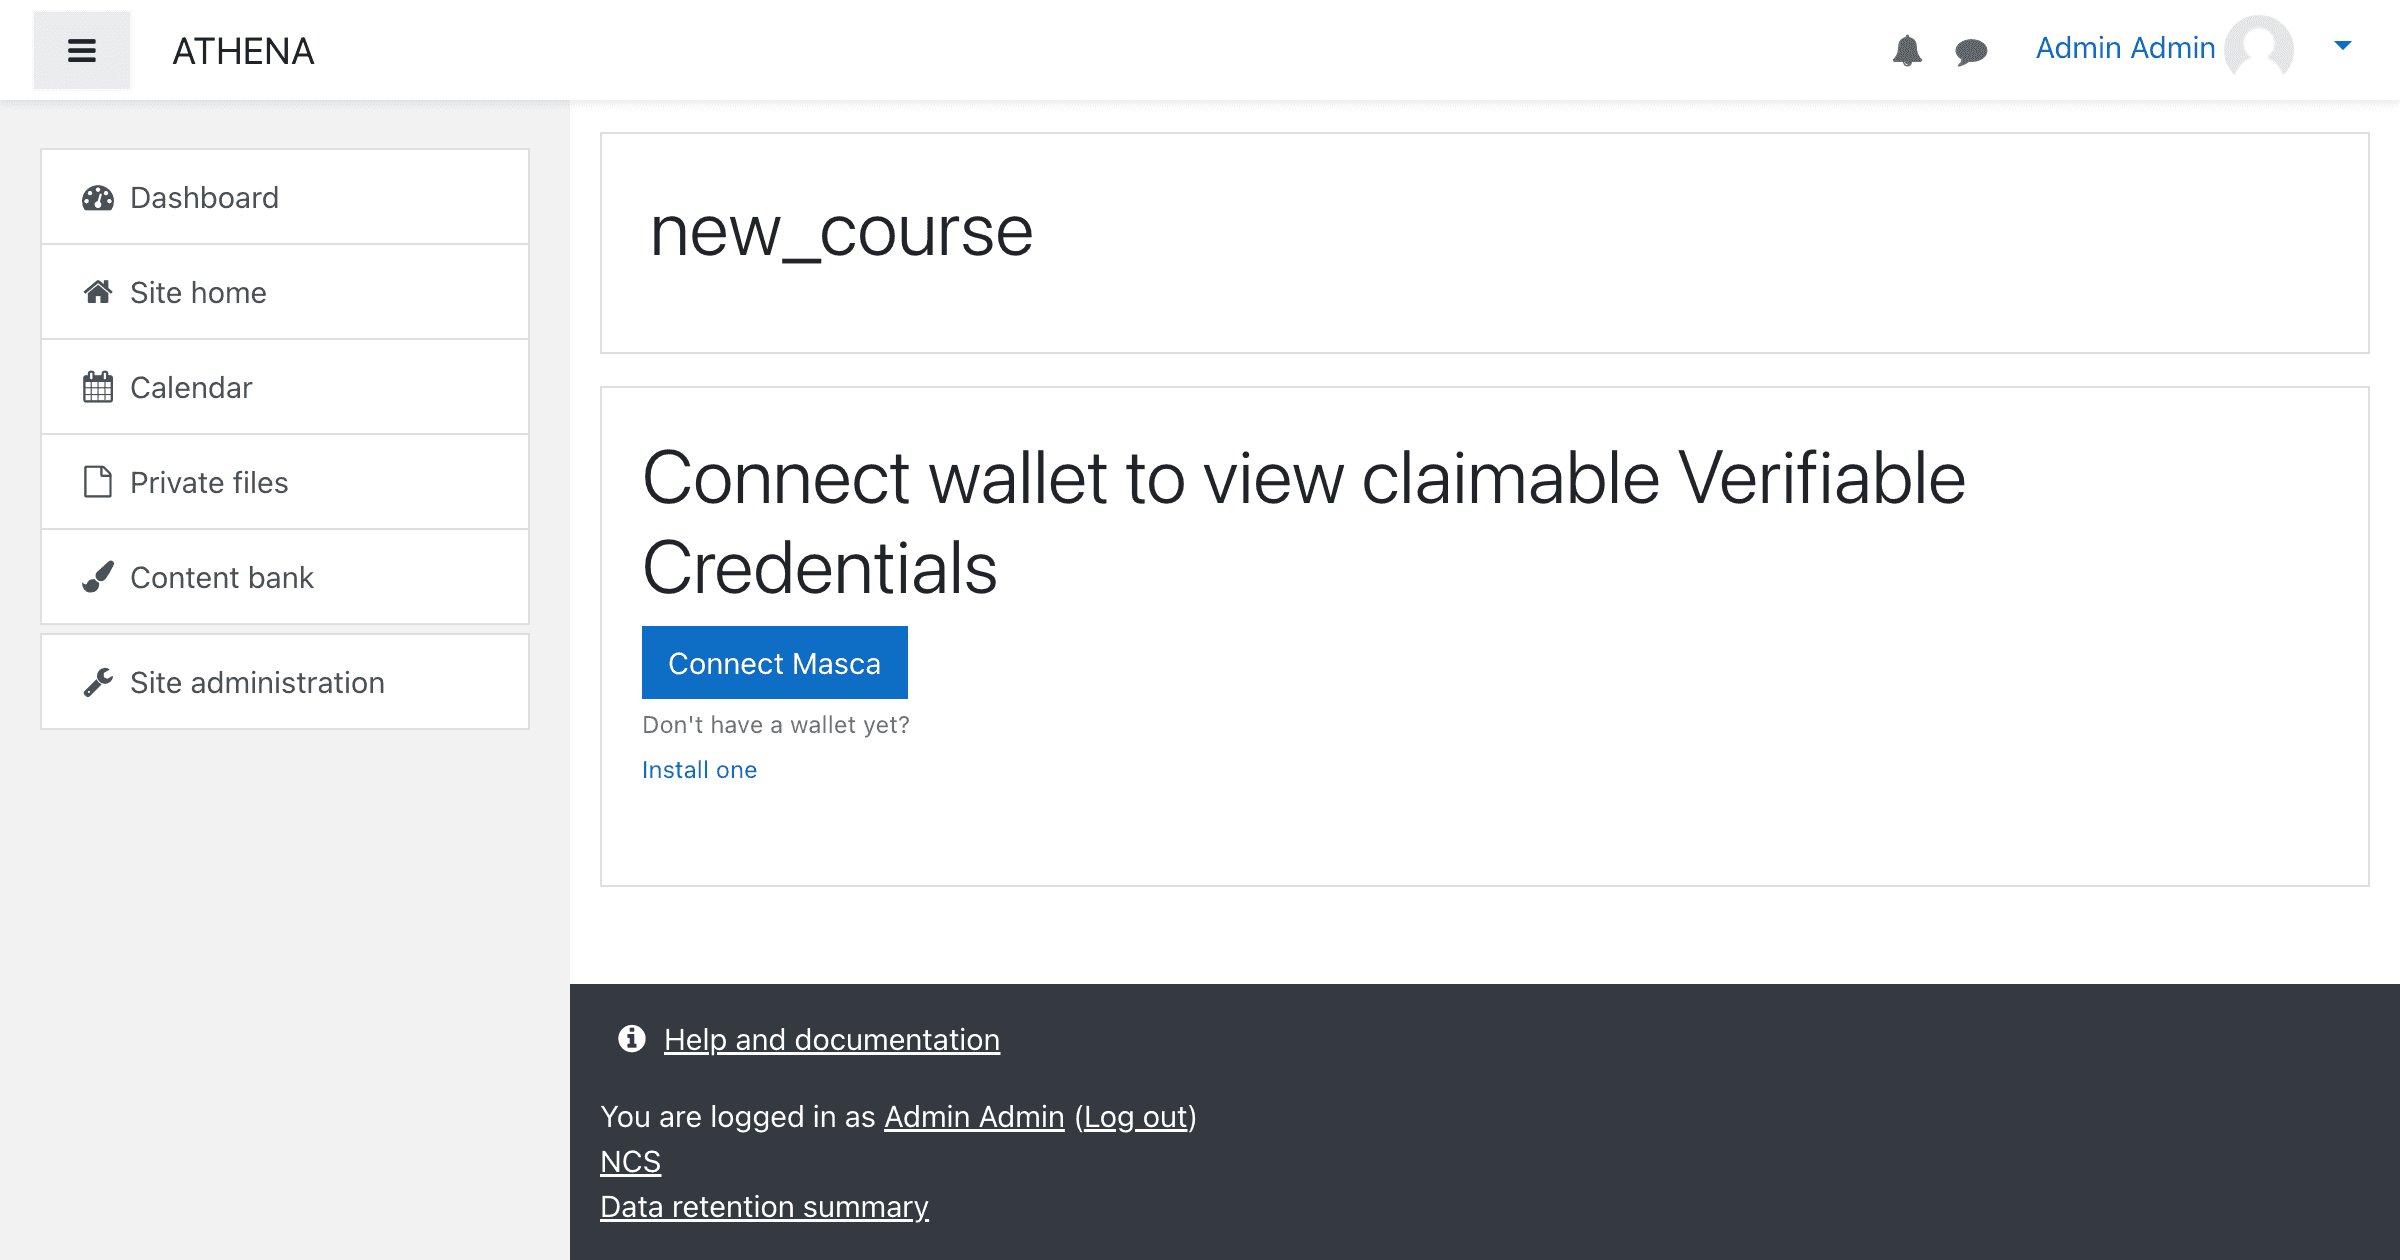2400x1260 pixels.
Task: Select the new_course heading
Action: [841, 231]
